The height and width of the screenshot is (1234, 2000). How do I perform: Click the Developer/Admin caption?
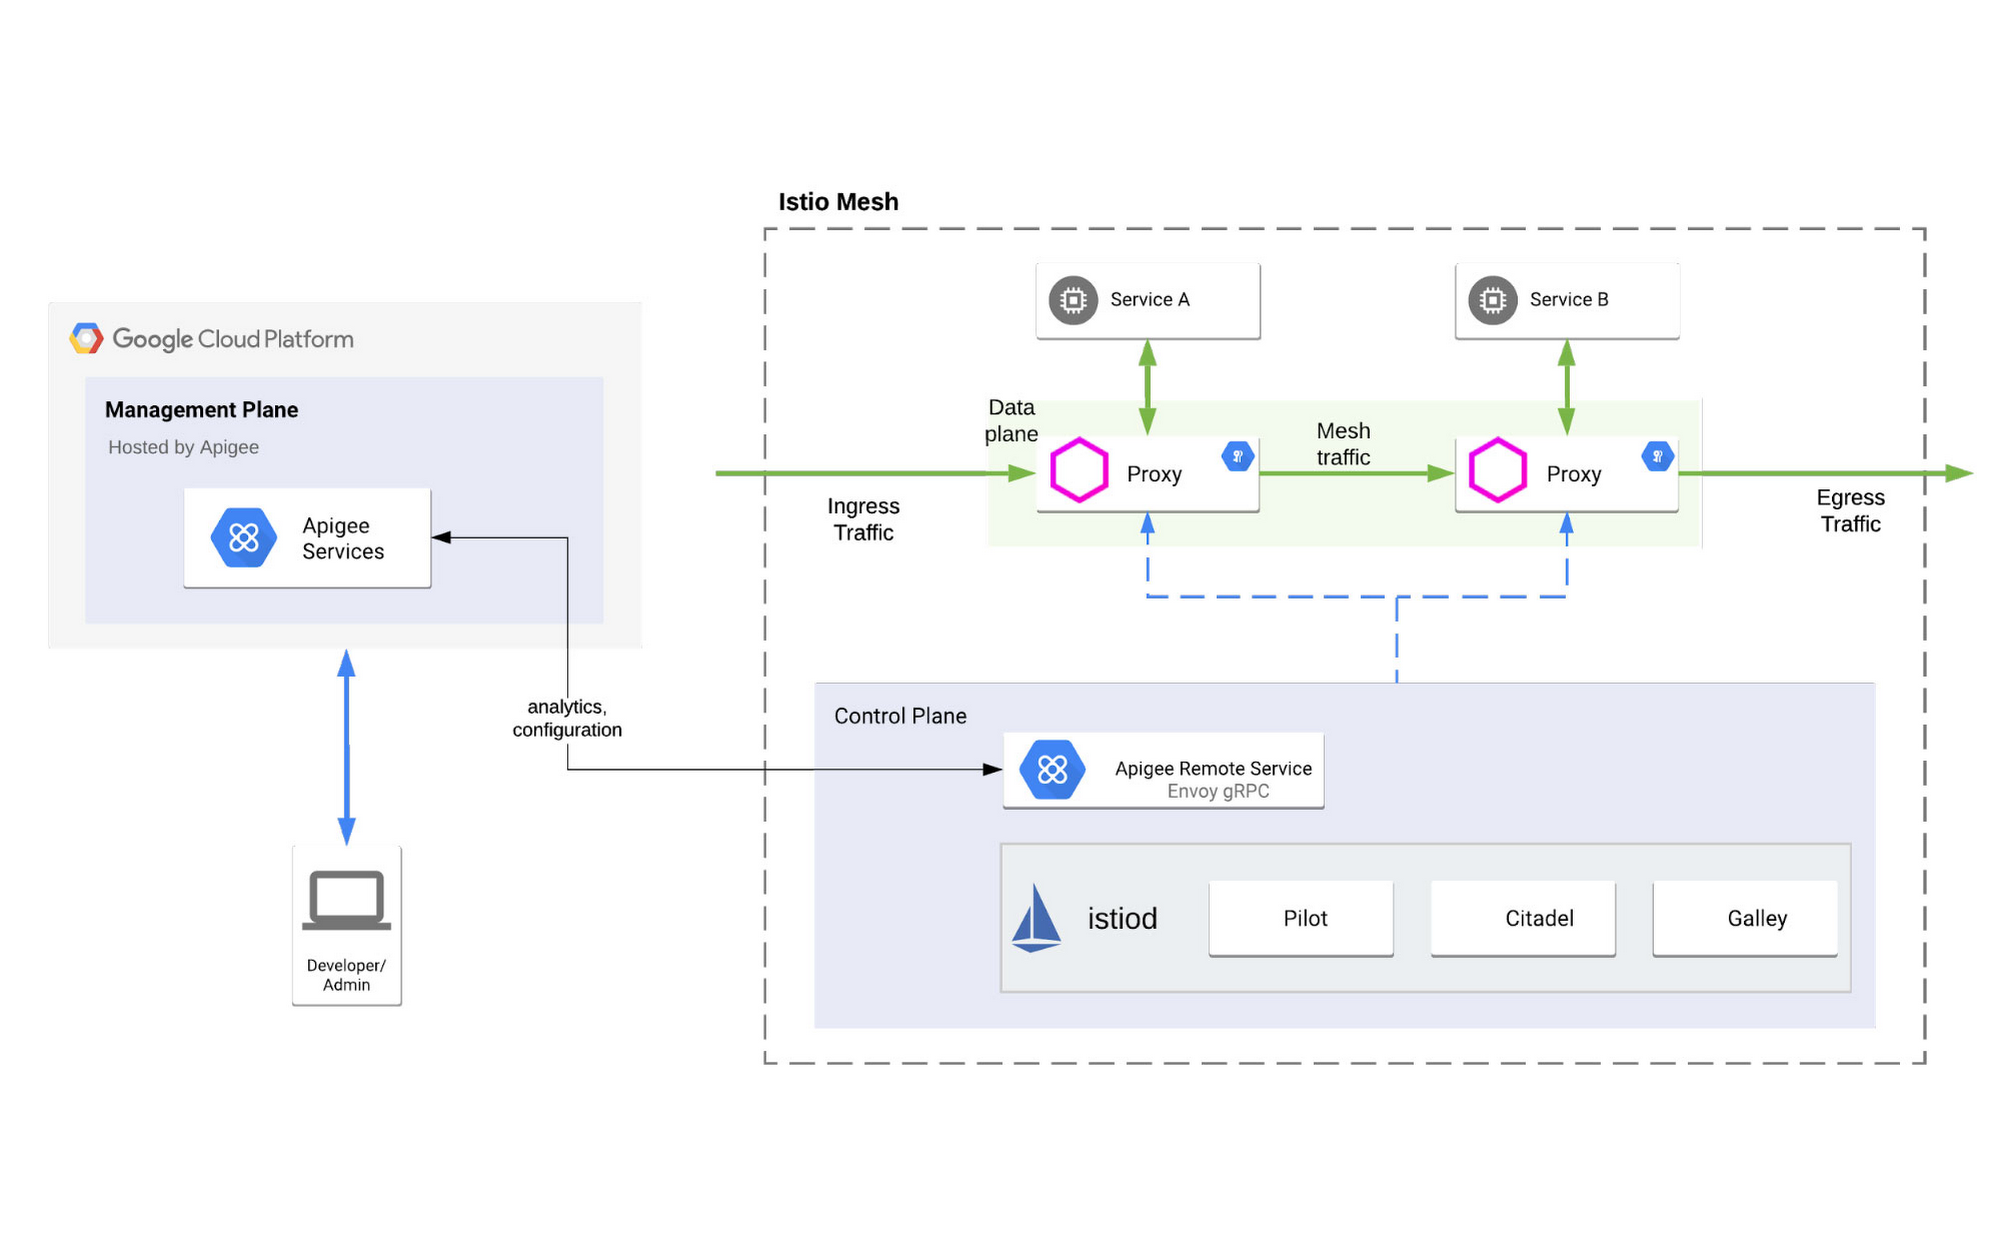click(x=346, y=975)
